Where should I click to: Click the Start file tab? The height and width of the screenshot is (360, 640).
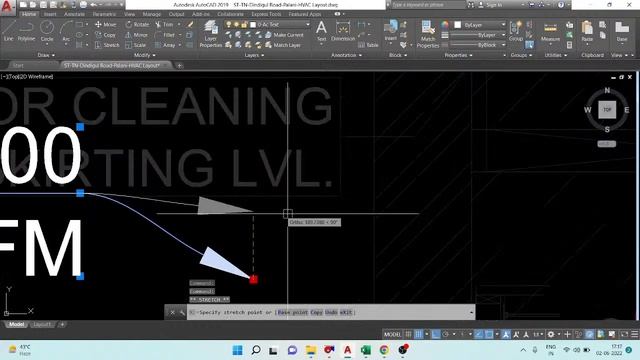18,65
